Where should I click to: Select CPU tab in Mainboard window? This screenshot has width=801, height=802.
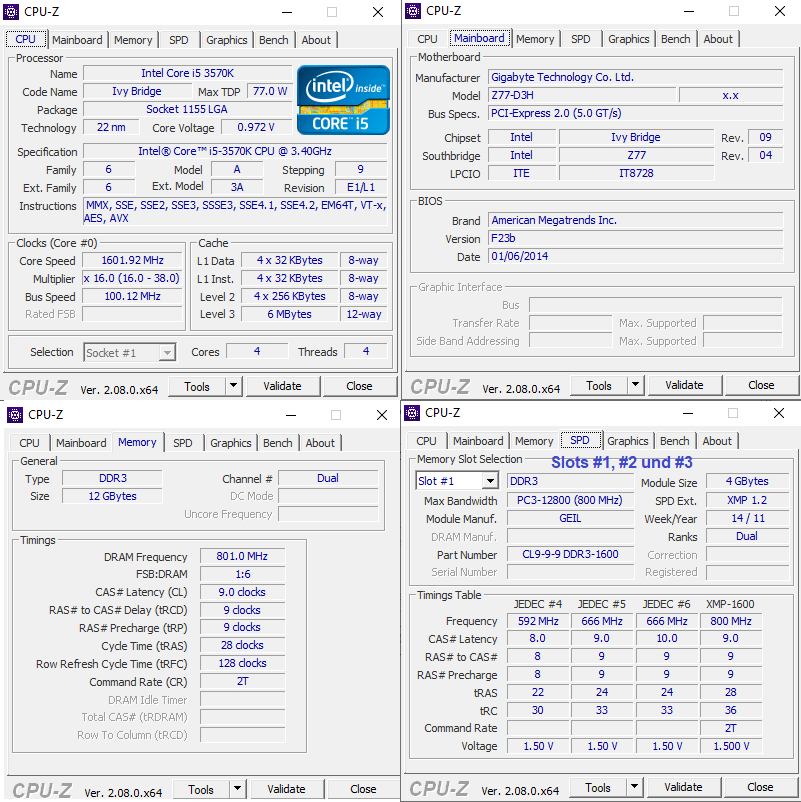tap(427, 39)
